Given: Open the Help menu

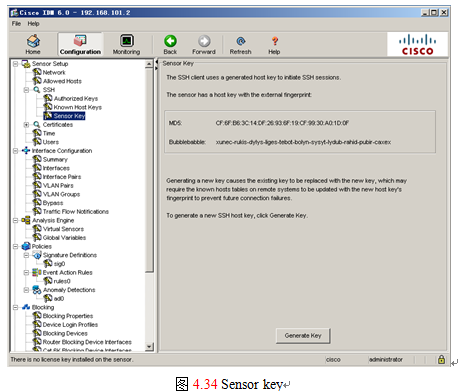Looking at the screenshot, I should 33,24.
